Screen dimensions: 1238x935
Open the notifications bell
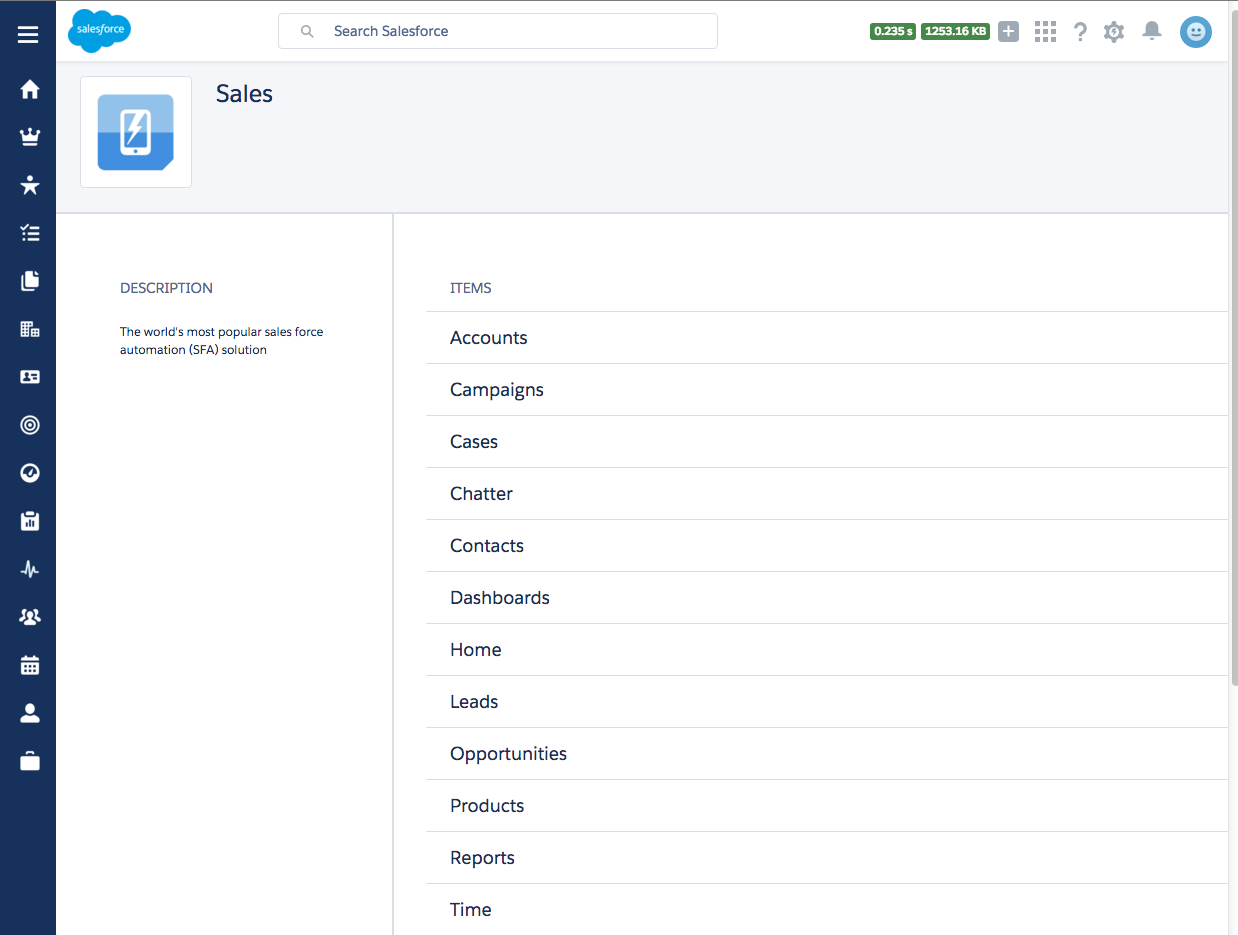pyautogui.click(x=1152, y=31)
